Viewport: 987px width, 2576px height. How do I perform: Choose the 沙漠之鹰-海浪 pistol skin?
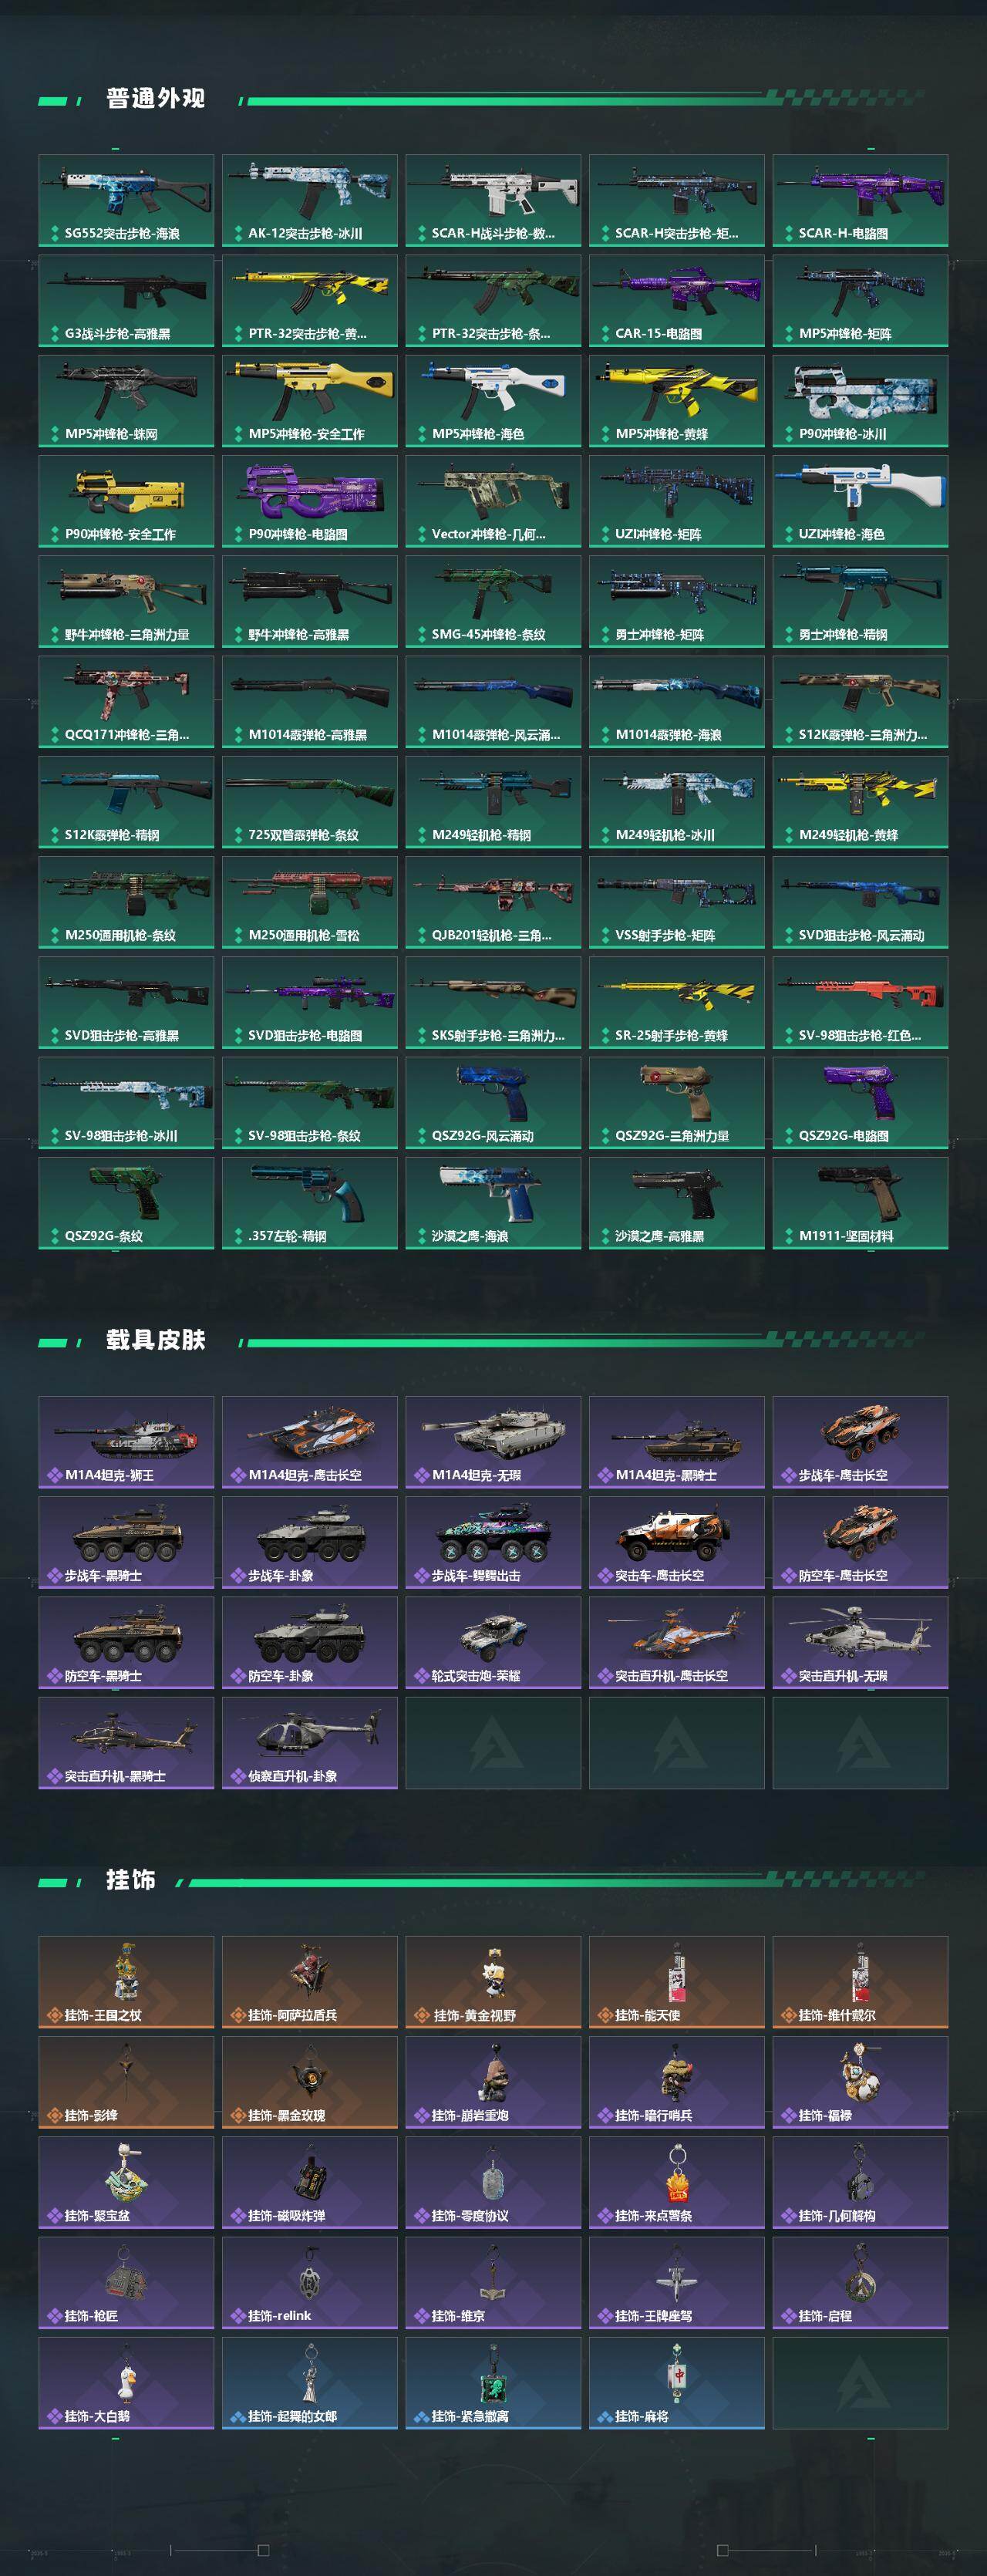493,1203
